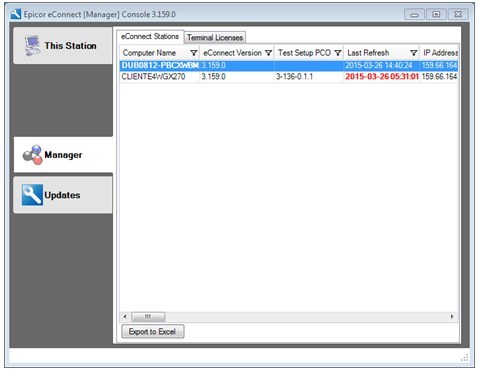Click the horizontal scrollbar right arrow

452,316
